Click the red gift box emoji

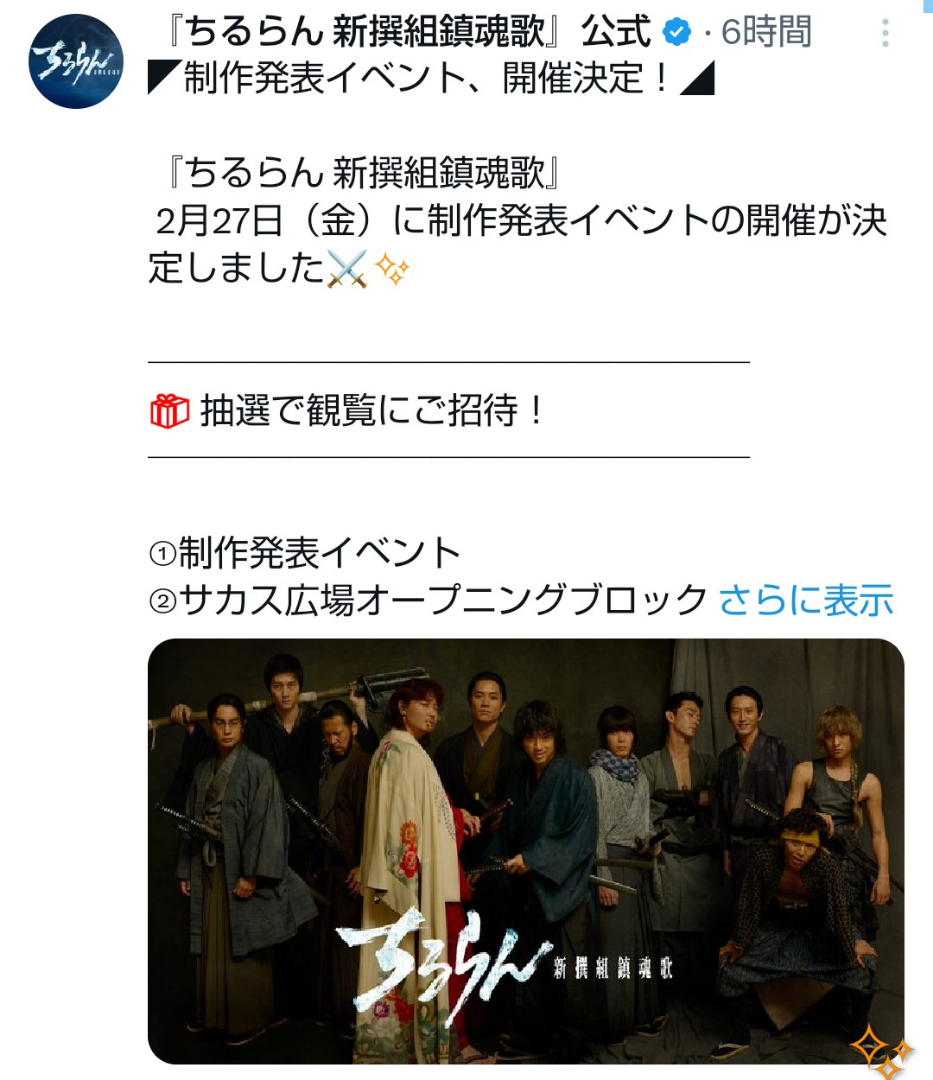(169, 411)
